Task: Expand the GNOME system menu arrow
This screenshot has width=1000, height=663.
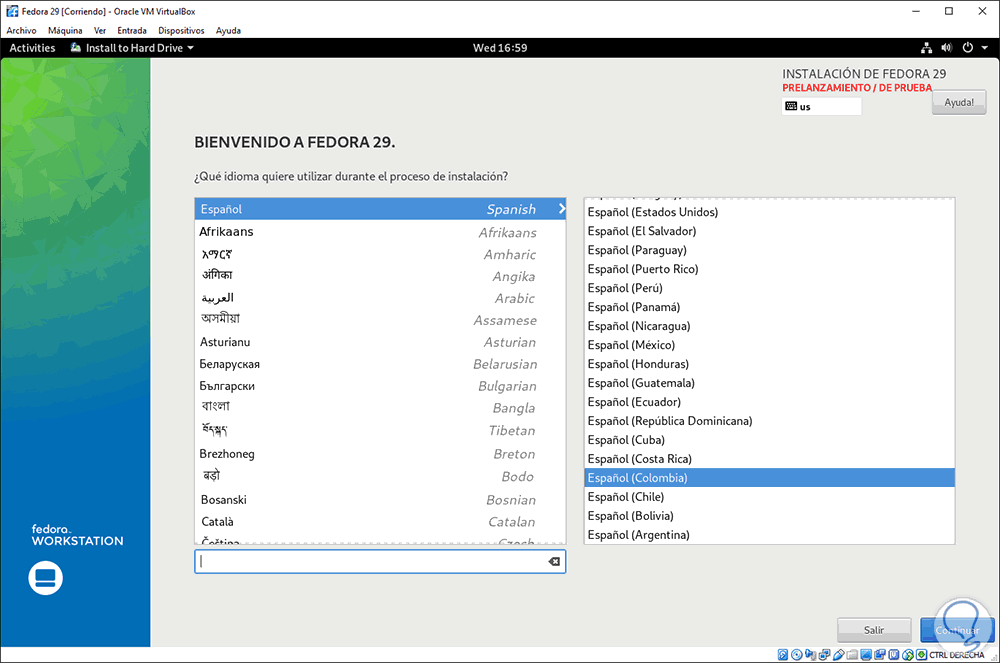Action: click(985, 48)
